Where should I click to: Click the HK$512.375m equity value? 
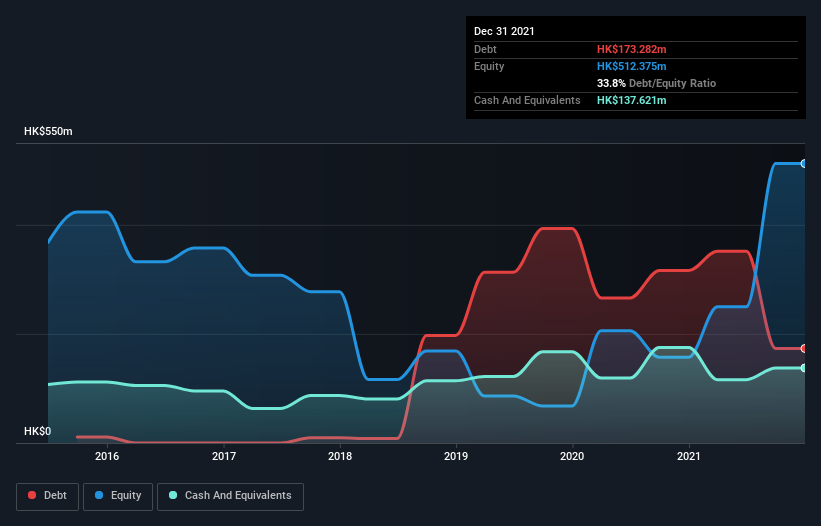631,66
